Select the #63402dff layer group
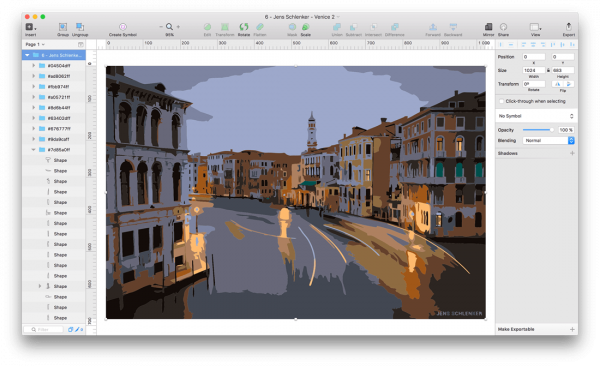 tap(54, 118)
